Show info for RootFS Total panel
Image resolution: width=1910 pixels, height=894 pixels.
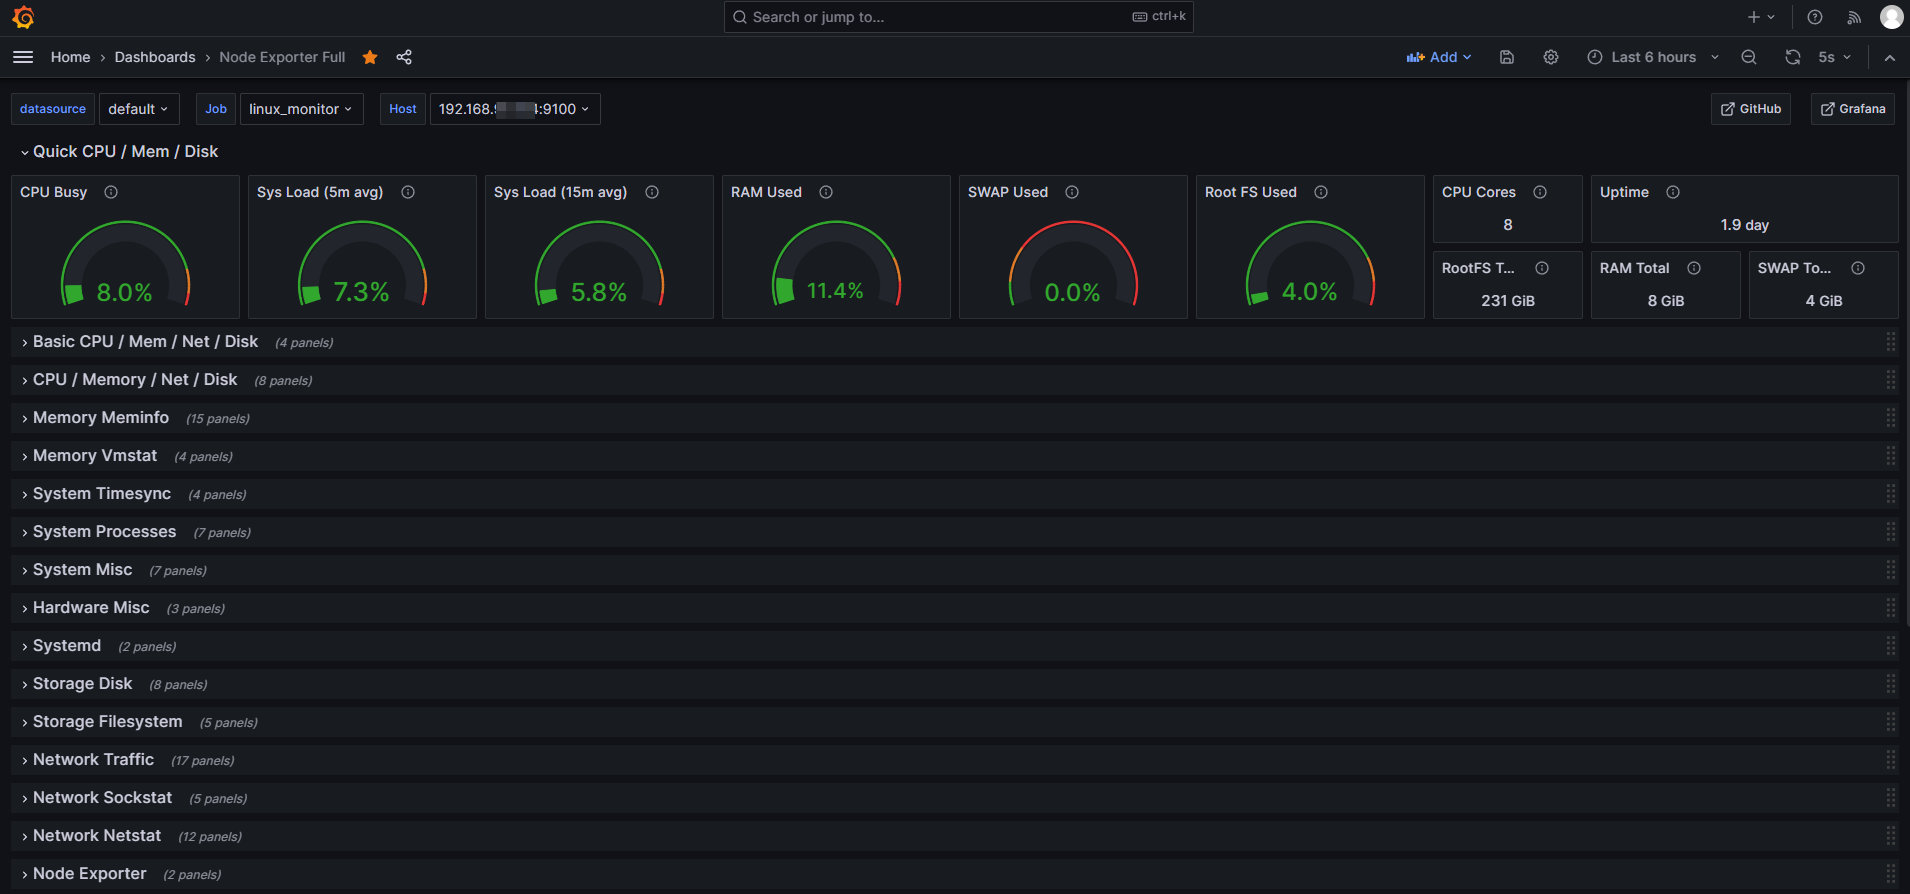[1542, 268]
